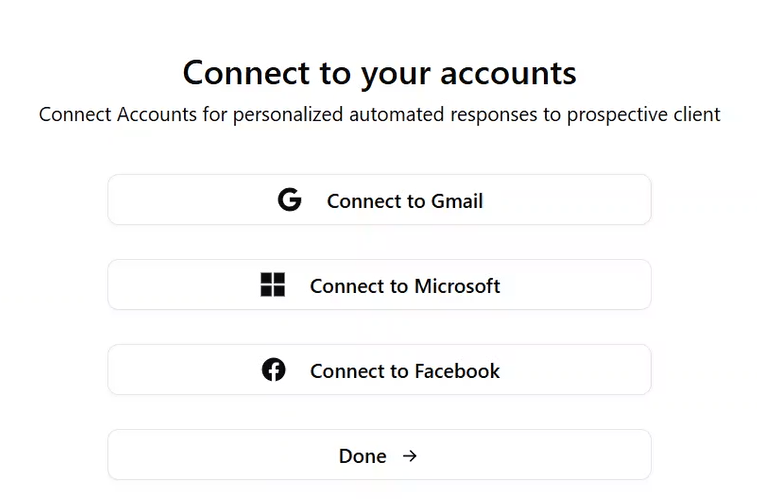Click the Google "G" logo icon
The height and width of the screenshot is (499, 757).
(290, 200)
